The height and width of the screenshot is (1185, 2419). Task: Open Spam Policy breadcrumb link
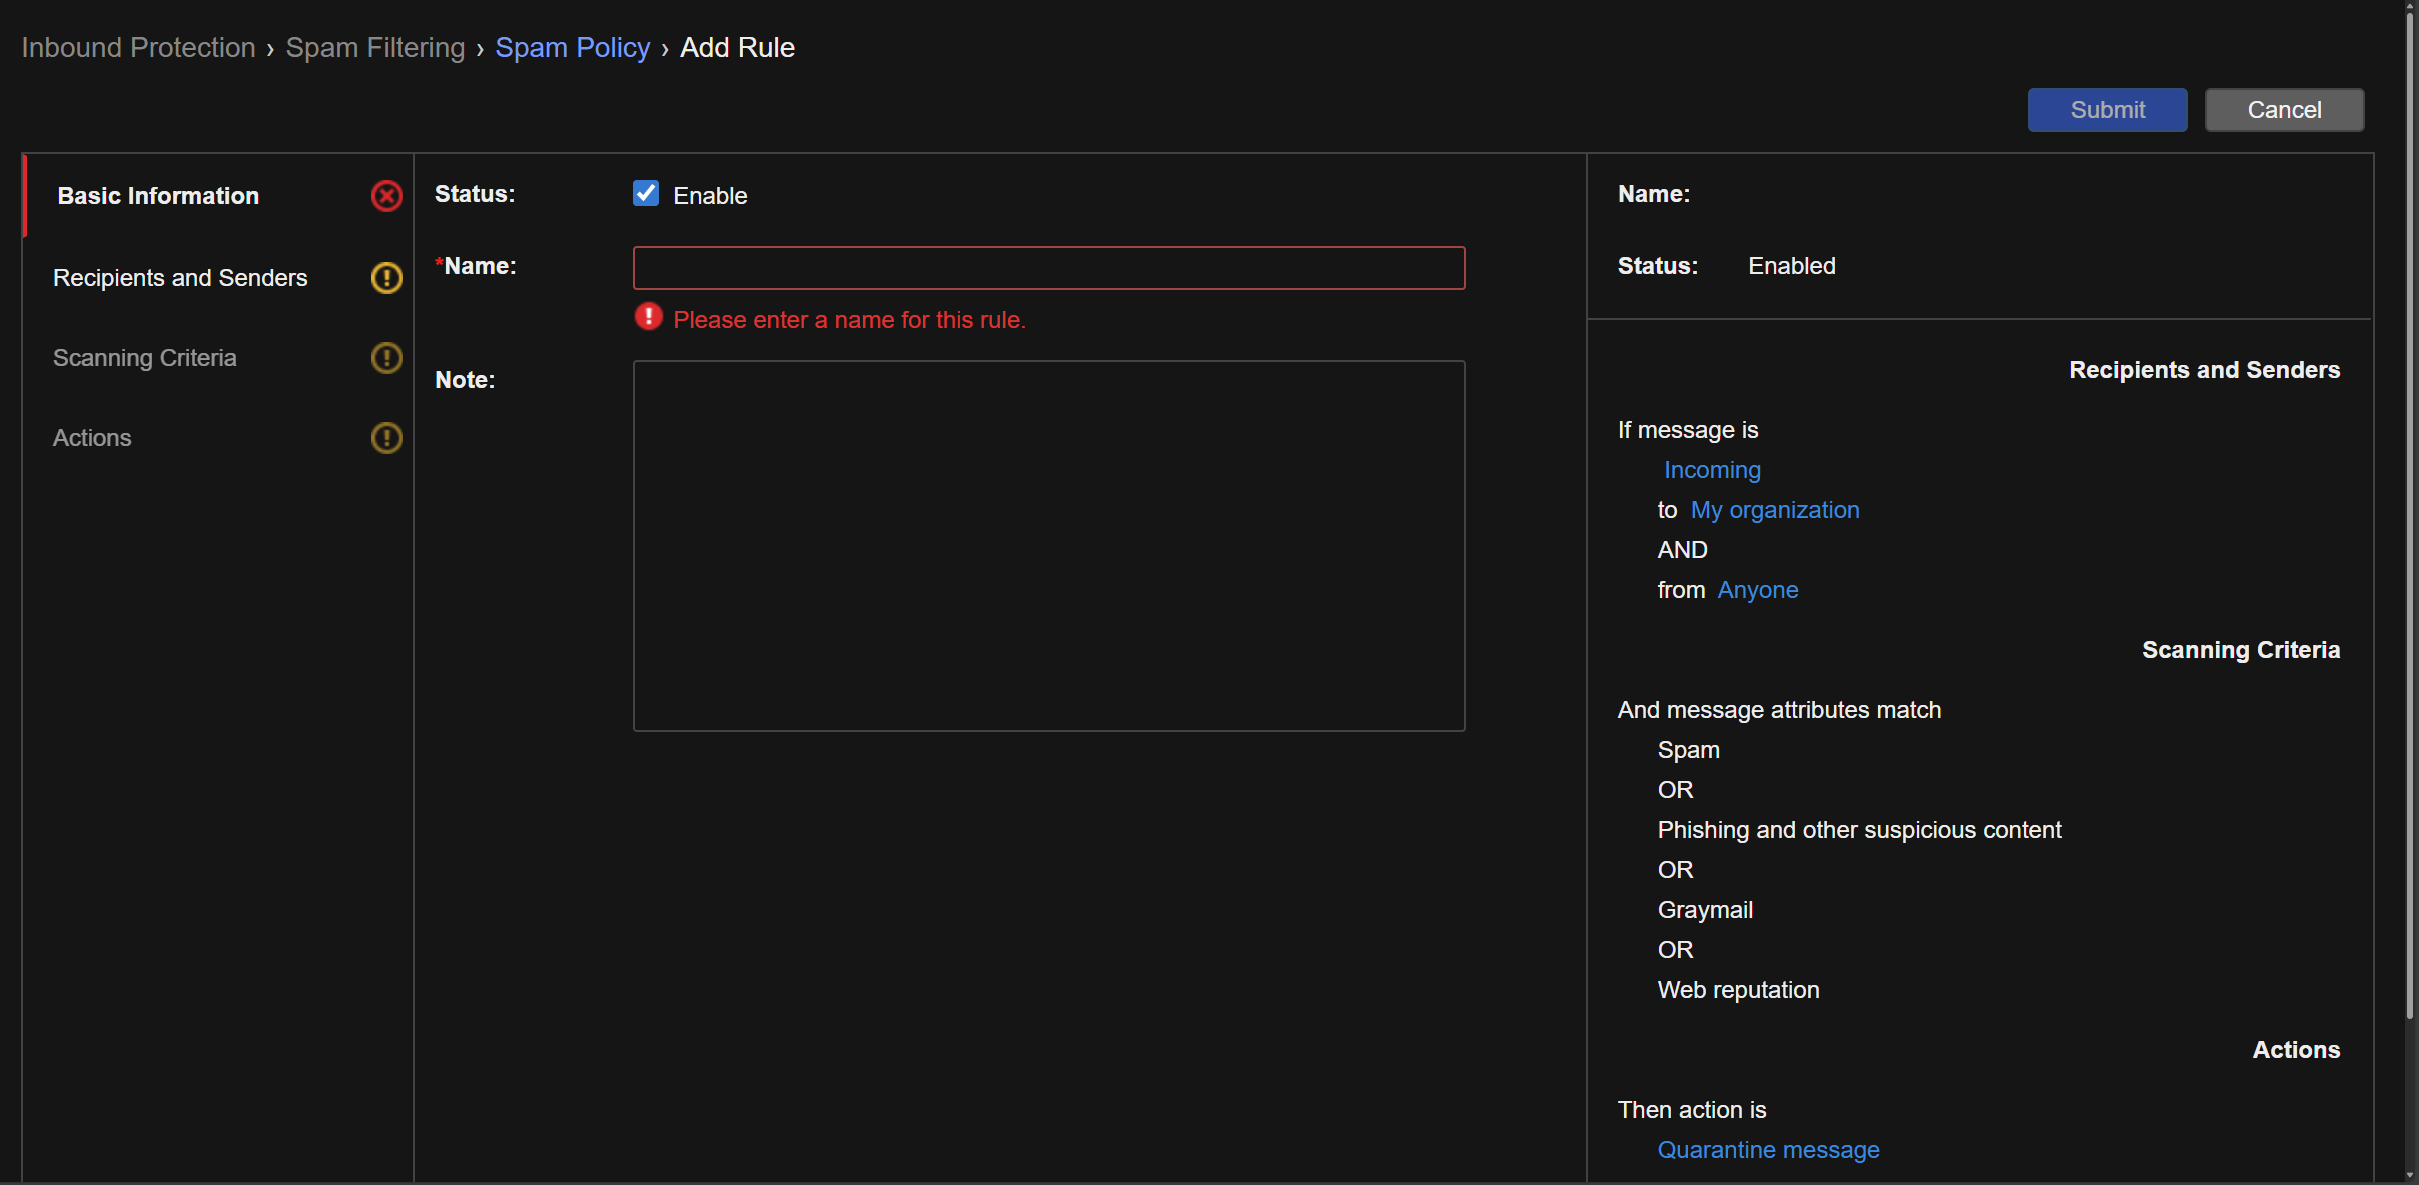tap(572, 48)
